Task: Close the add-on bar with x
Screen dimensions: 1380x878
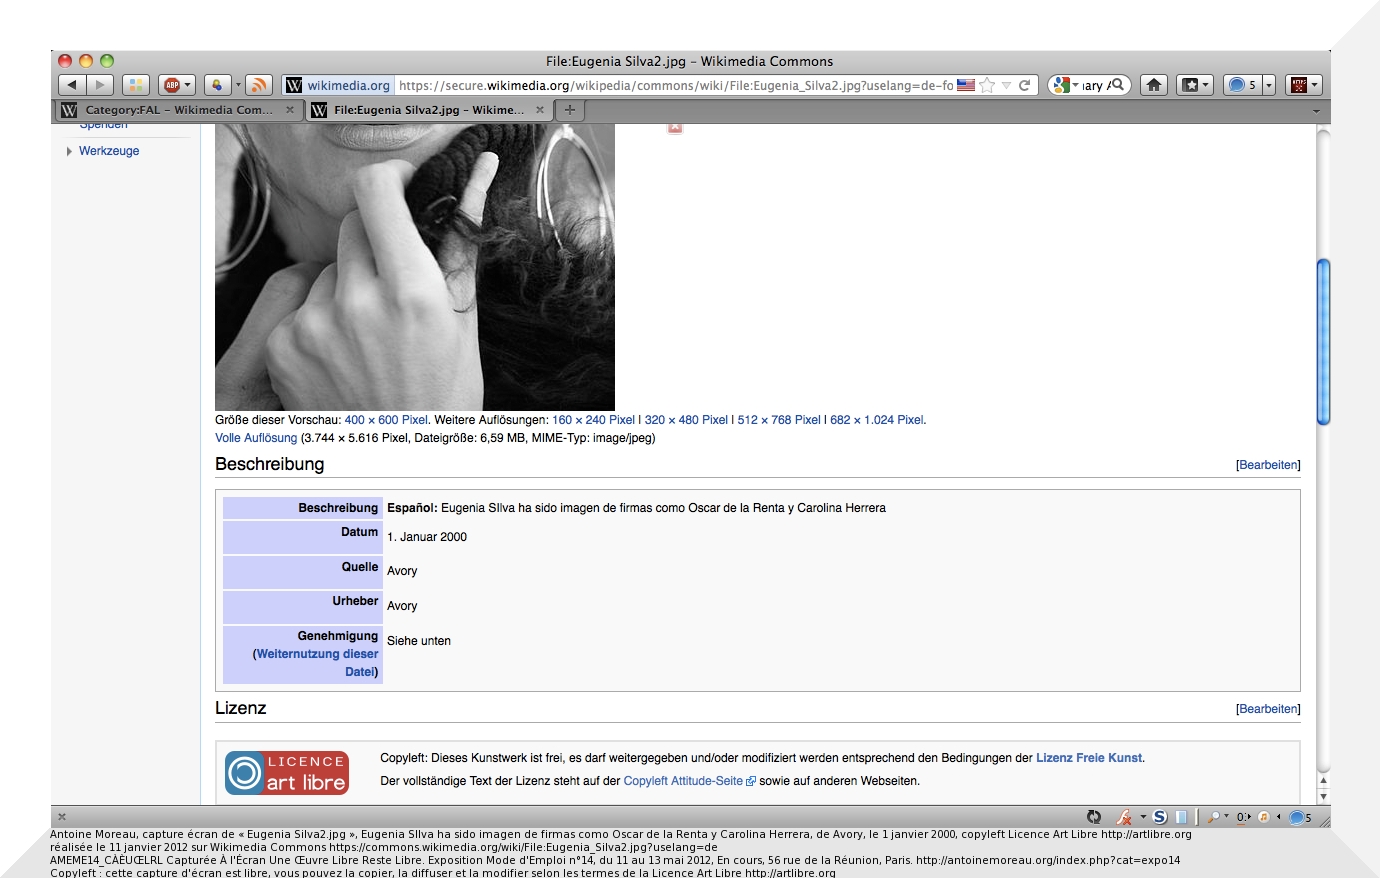Action: pyautogui.click(x=62, y=817)
